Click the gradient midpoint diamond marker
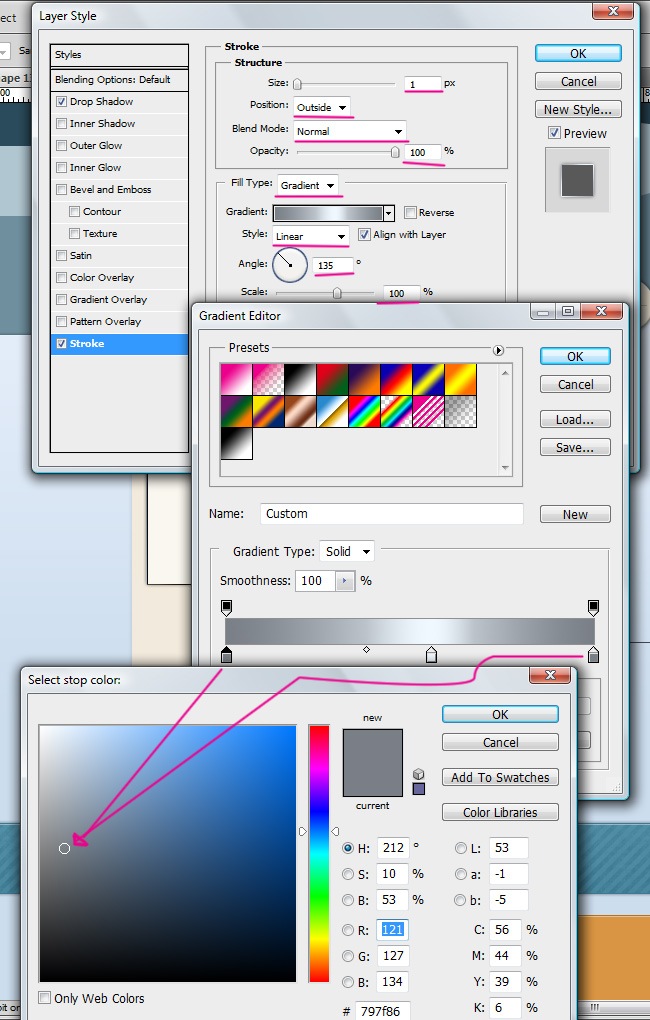650x1020 pixels. click(366, 649)
